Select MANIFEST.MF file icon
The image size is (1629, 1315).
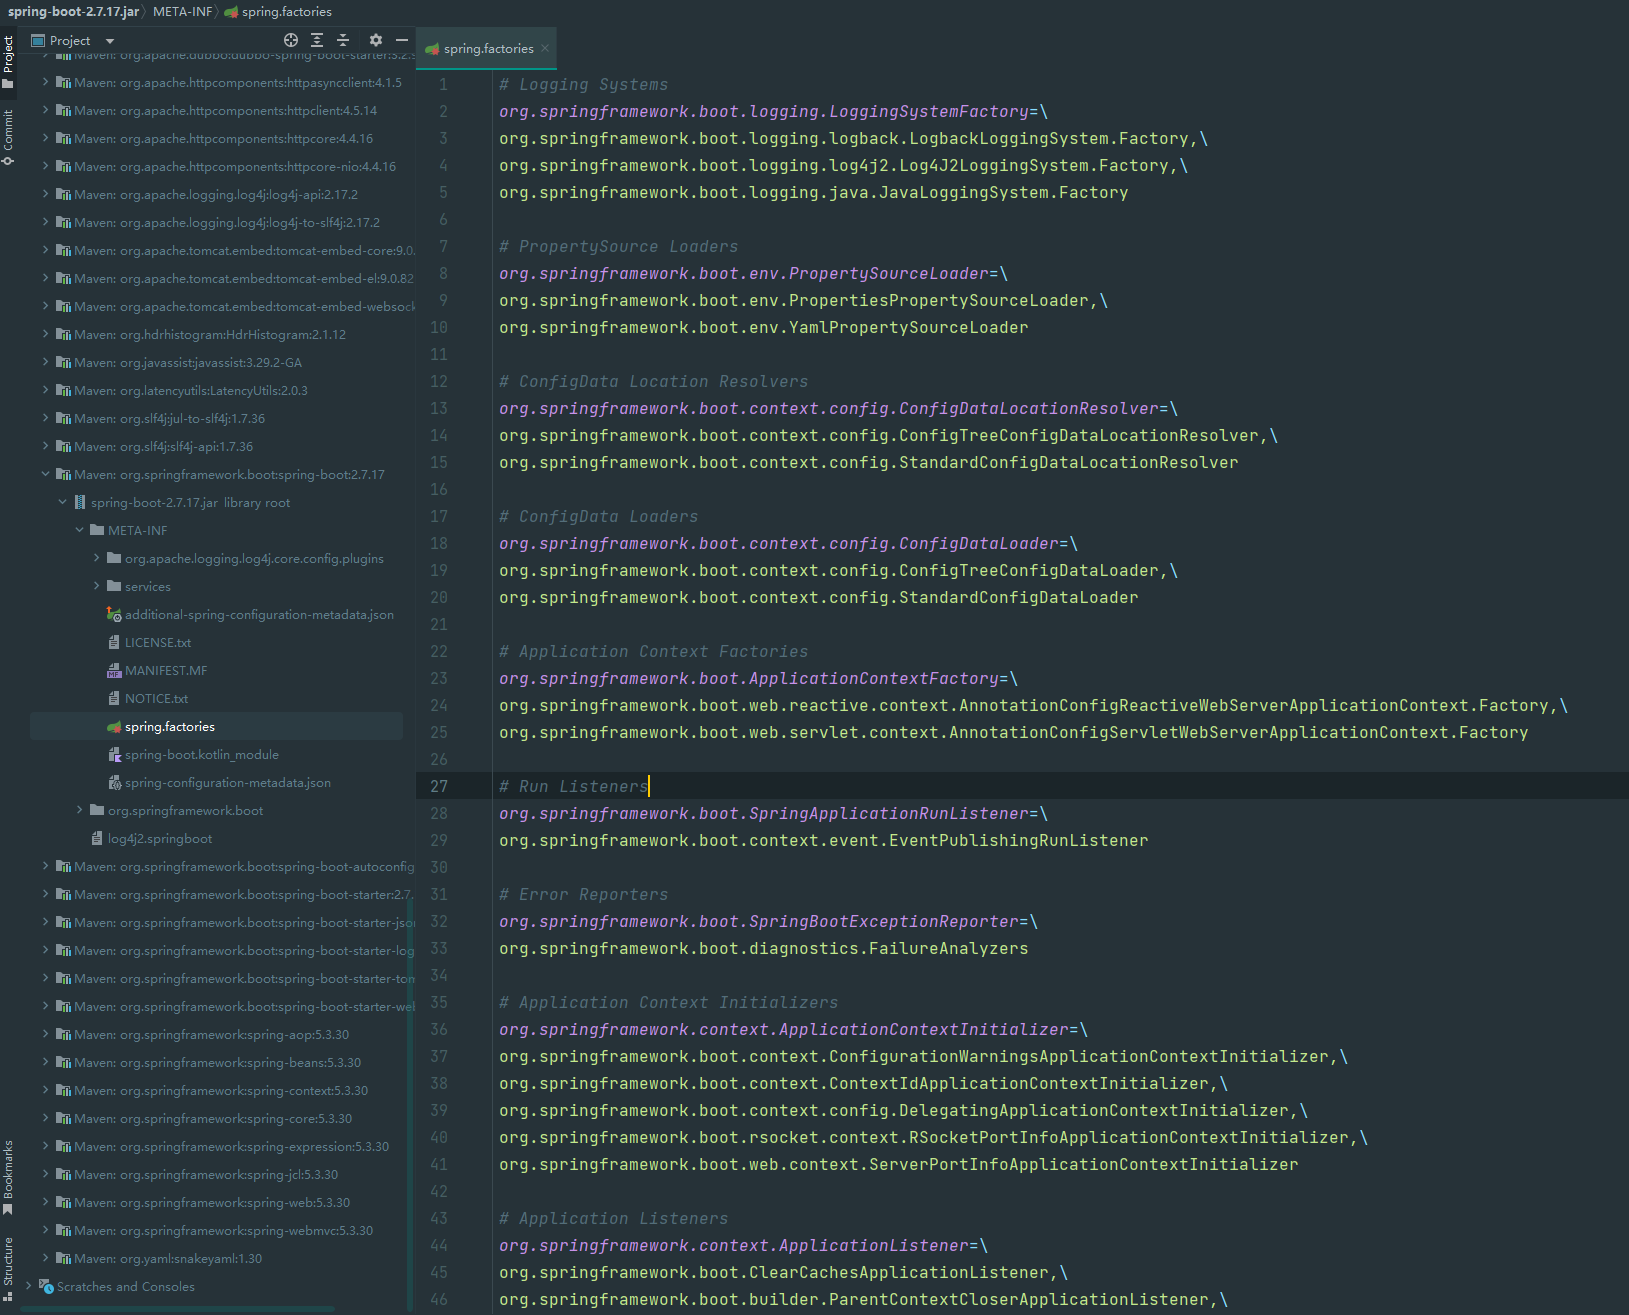coord(114,670)
